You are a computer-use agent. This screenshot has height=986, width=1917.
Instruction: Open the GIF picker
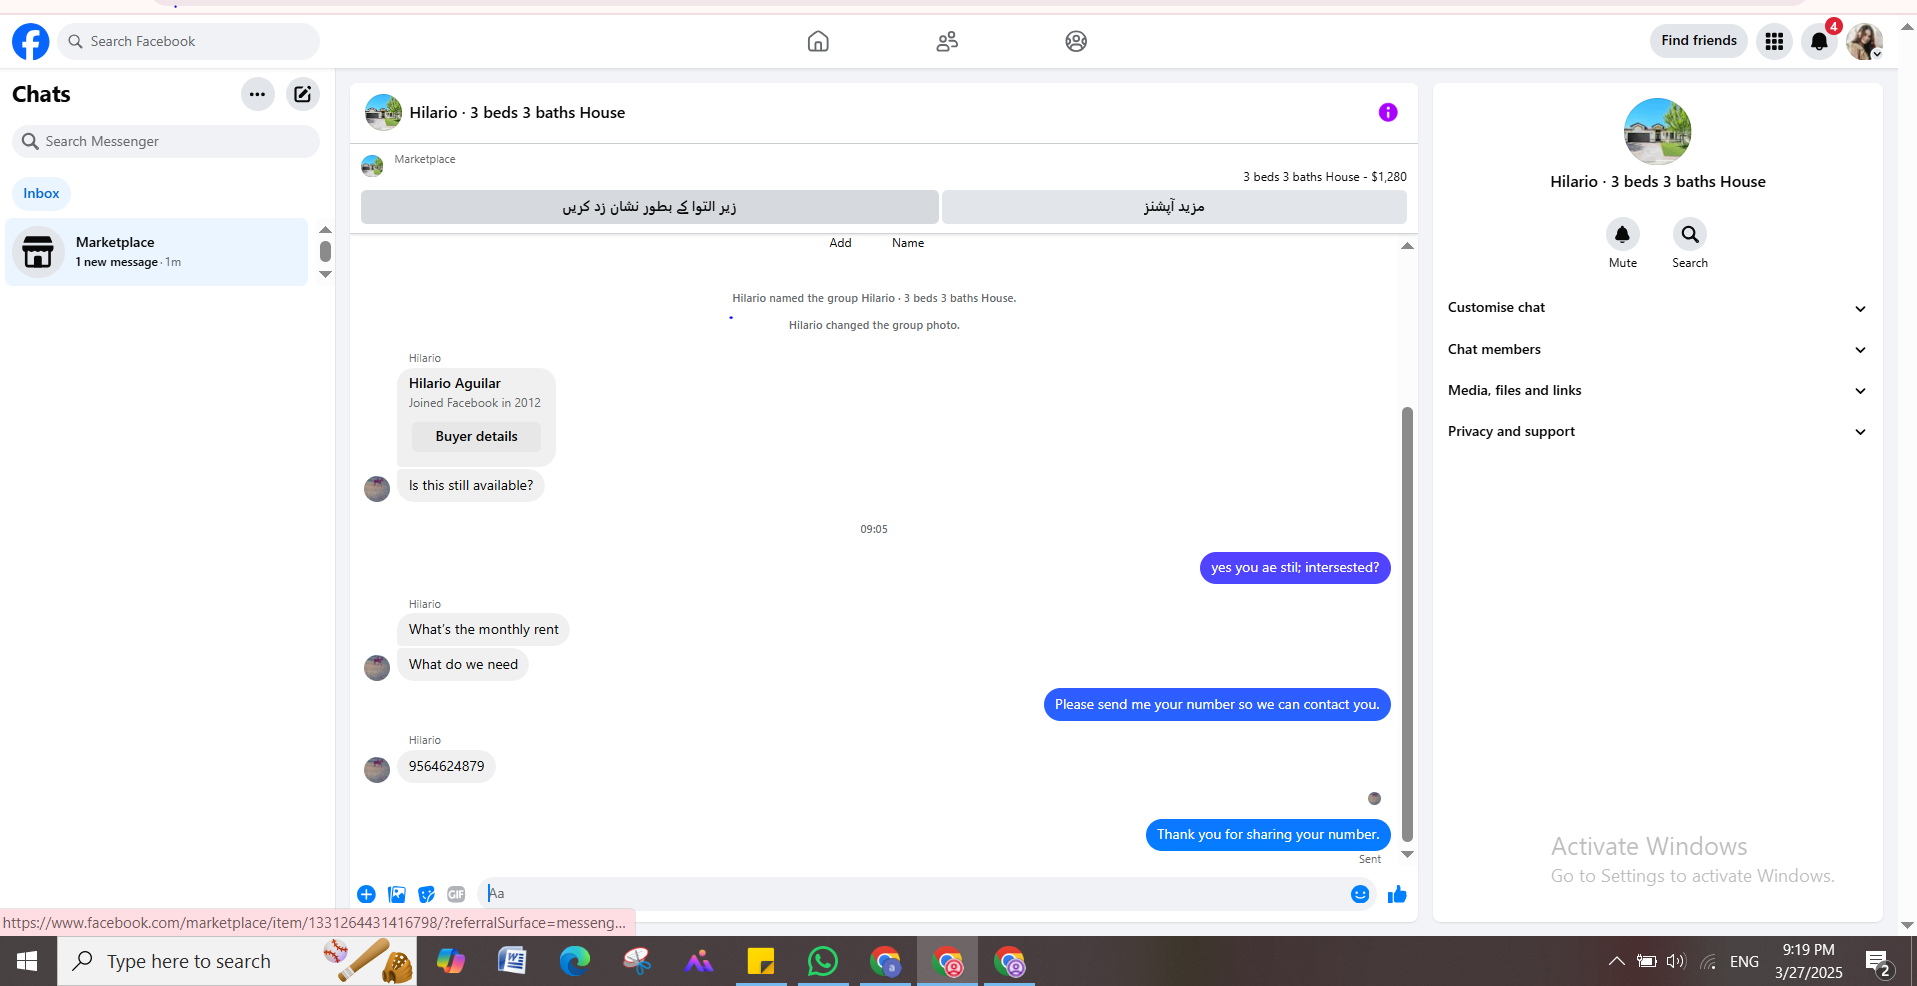click(456, 894)
